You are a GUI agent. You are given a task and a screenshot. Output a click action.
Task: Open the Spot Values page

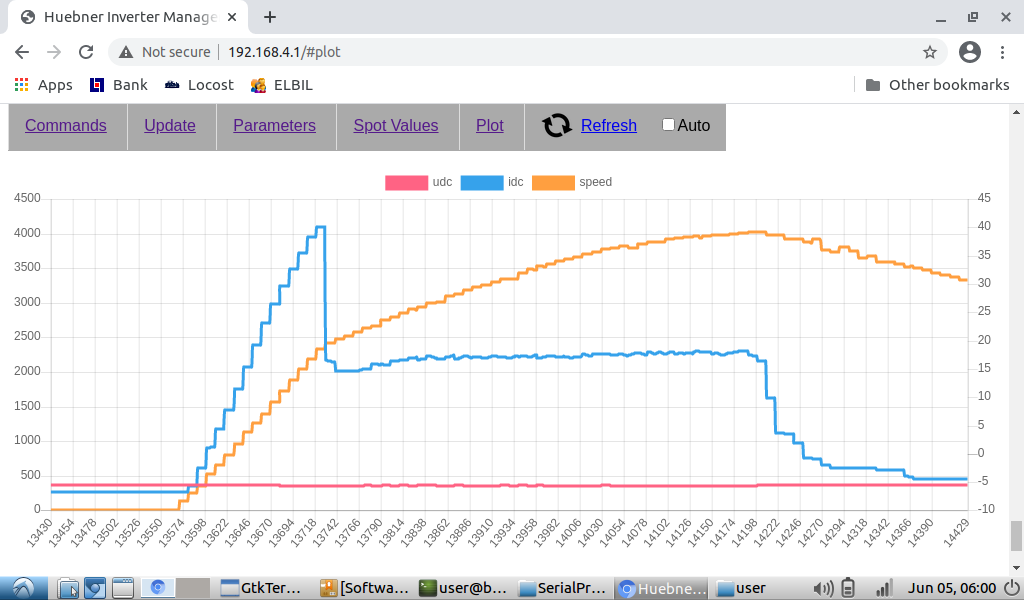(395, 125)
